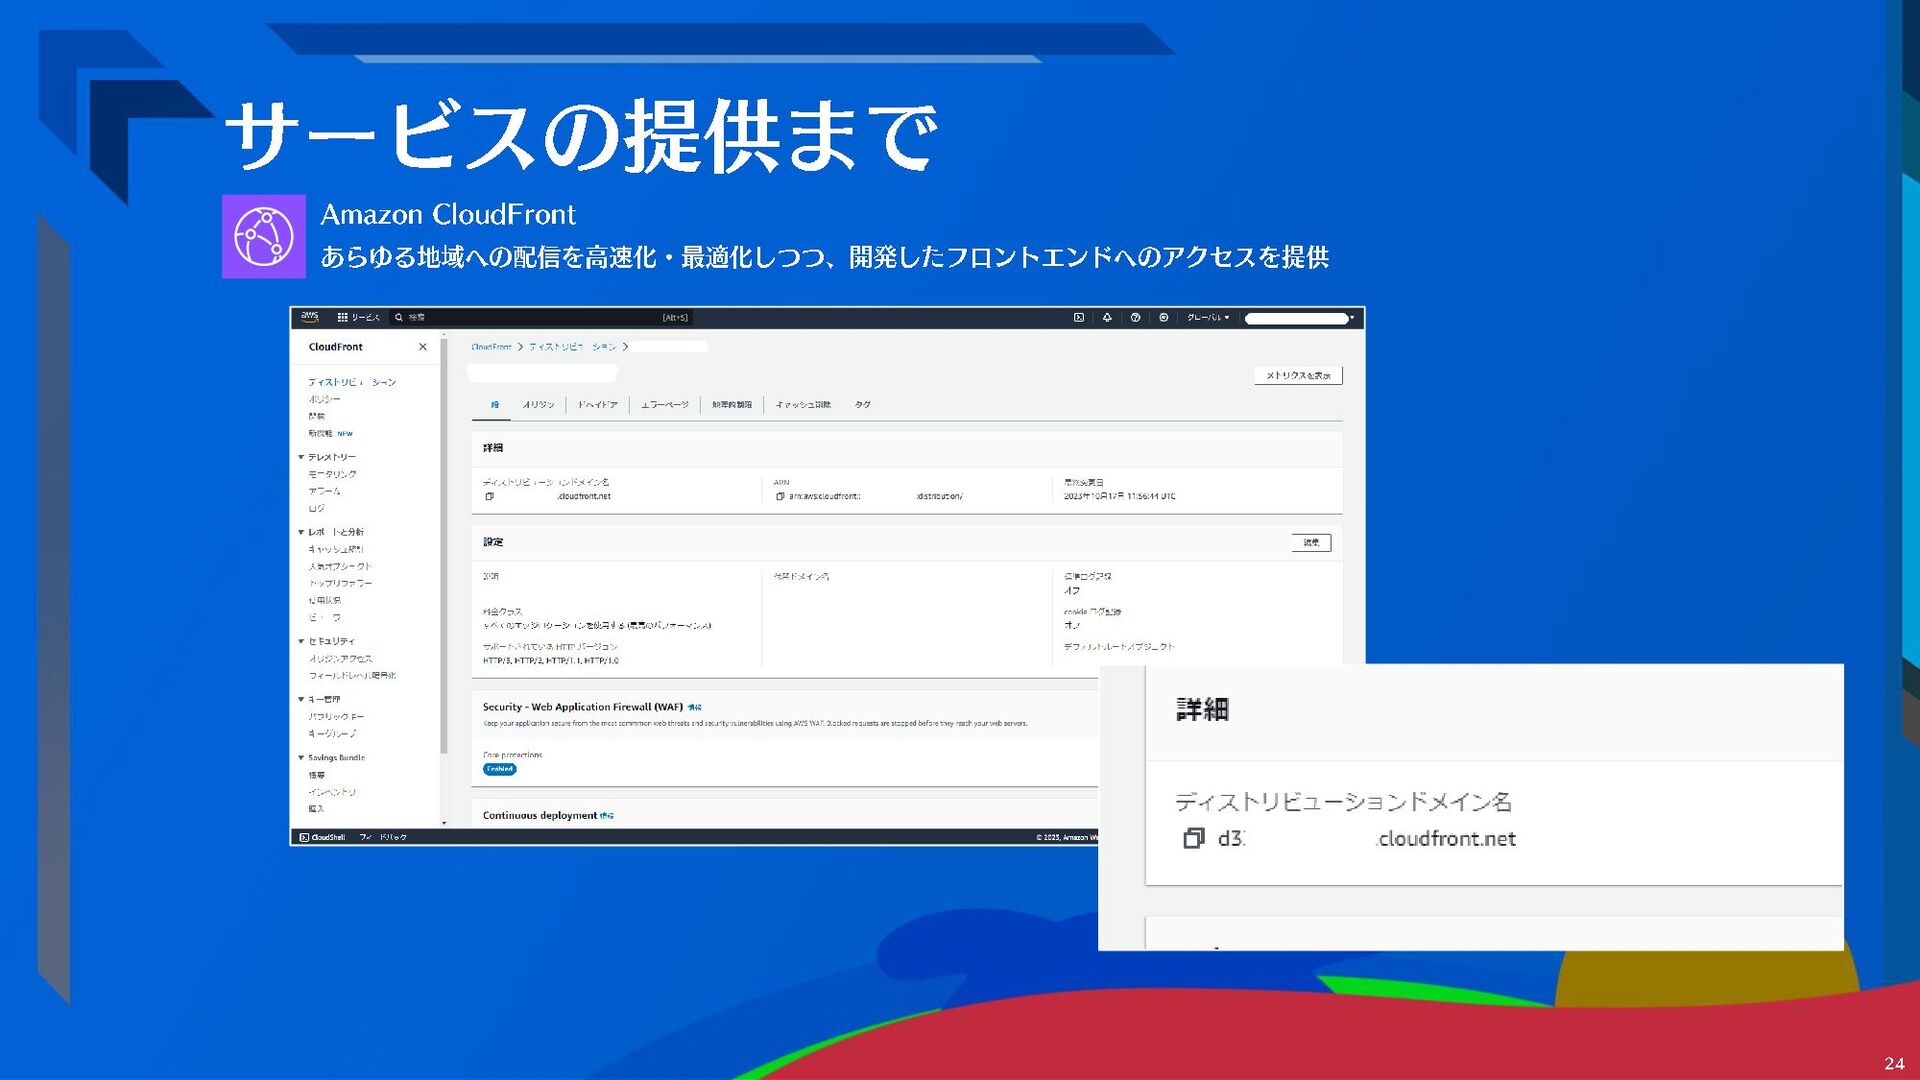1920x1080 pixels.
Task: Open キャッシュ統計 in sidebar
Action: coord(336,549)
